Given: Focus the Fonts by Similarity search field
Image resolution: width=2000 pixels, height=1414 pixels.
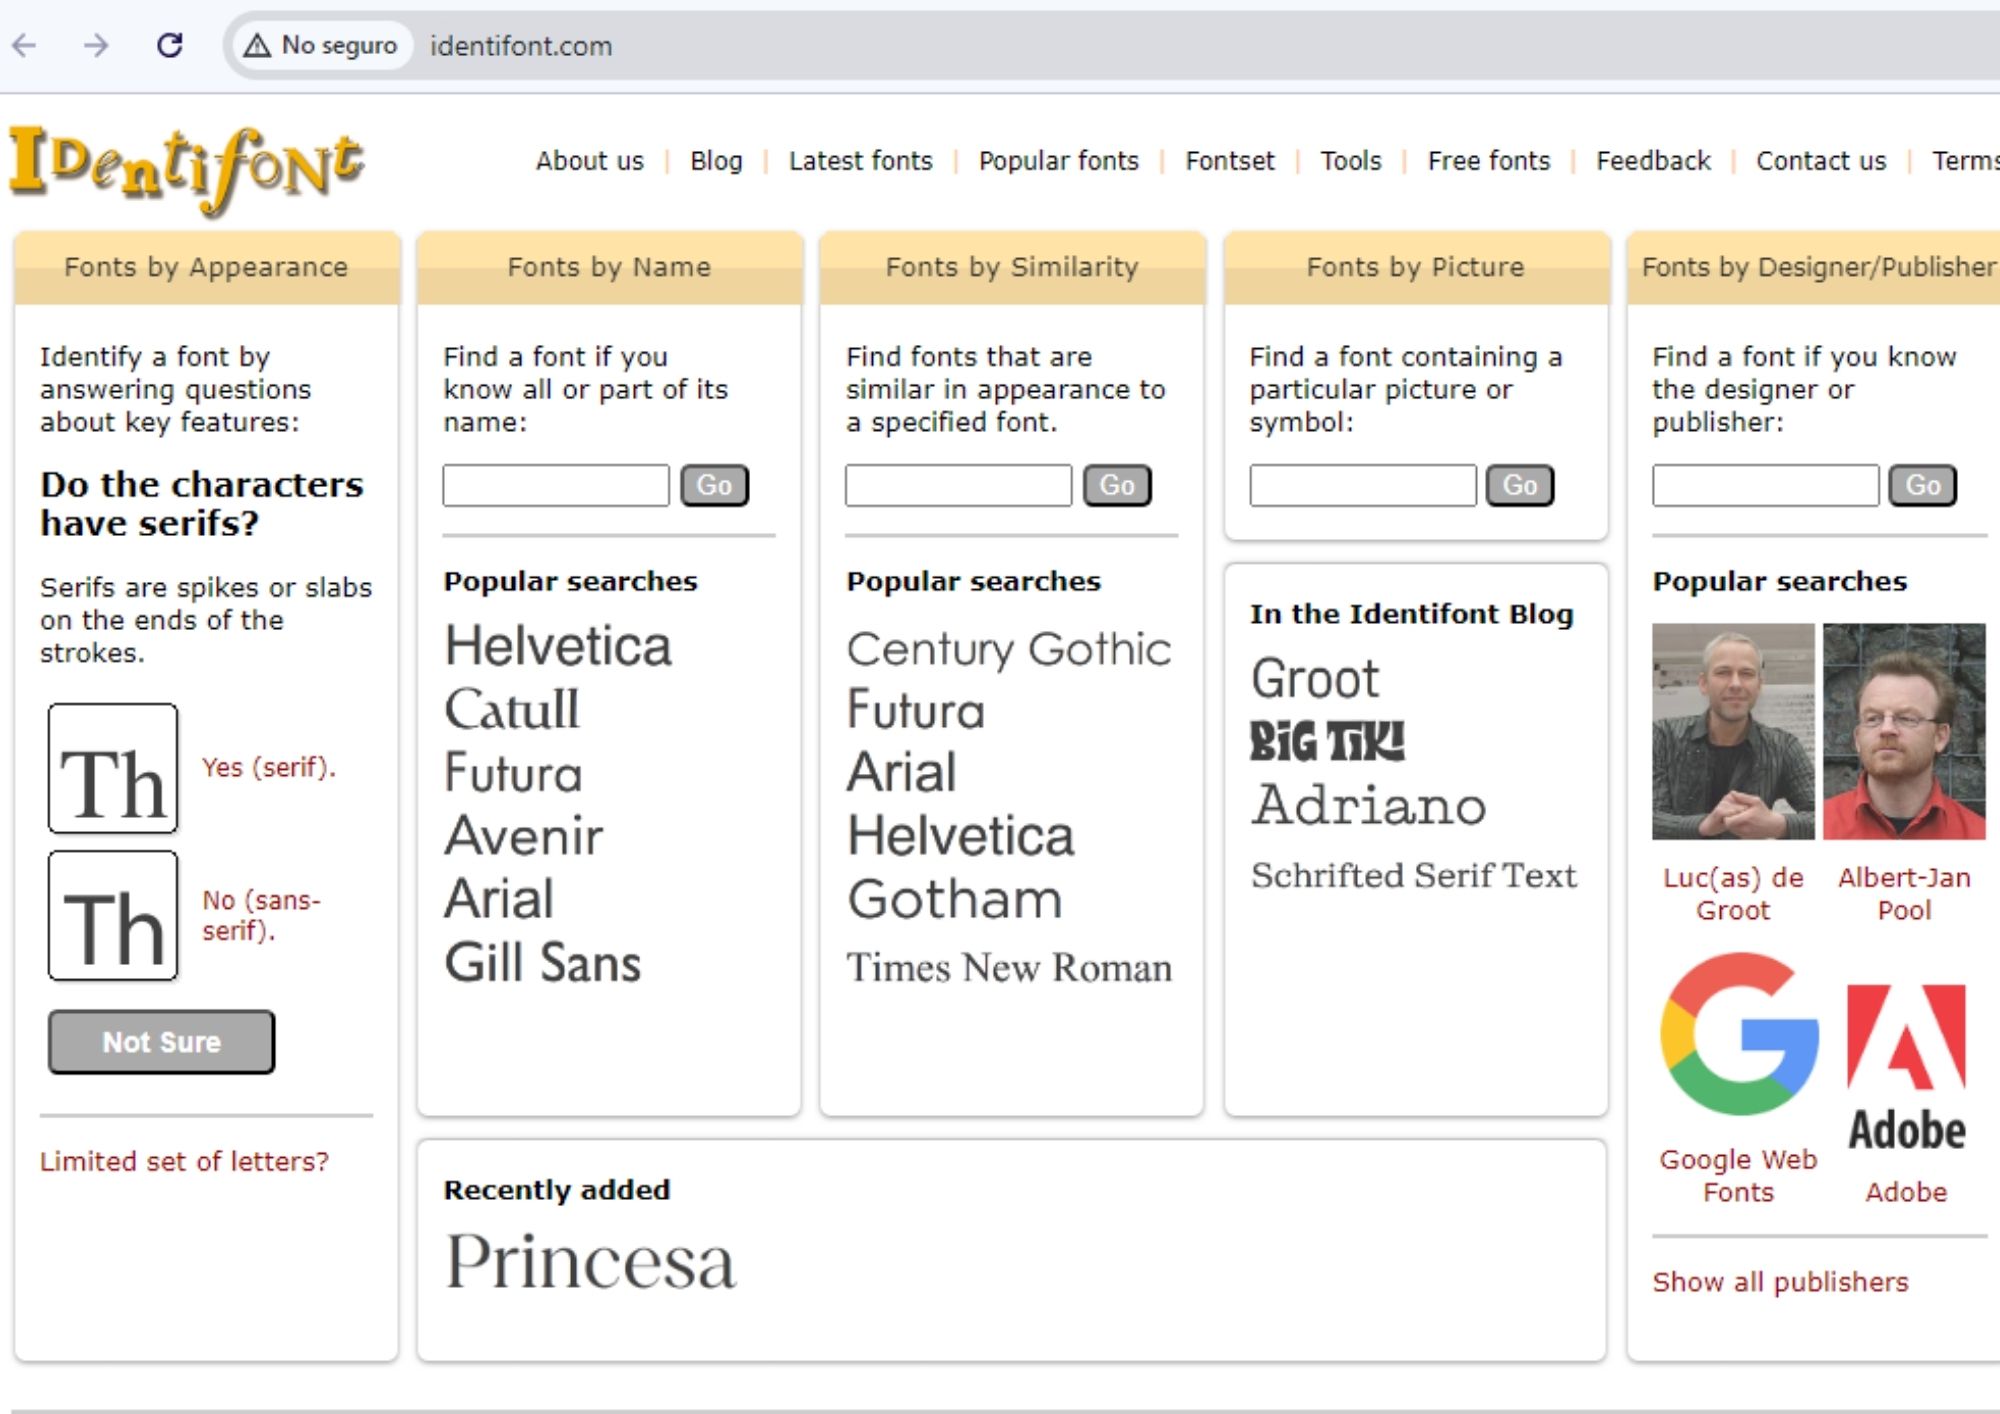Looking at the screenshot, I should [959, 485].
